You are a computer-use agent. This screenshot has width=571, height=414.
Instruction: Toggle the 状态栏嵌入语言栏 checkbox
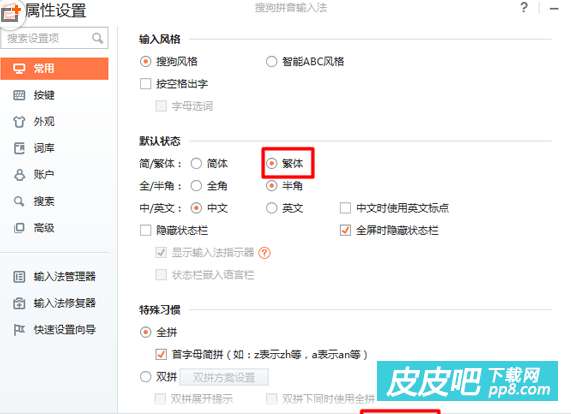click(x=161, y=275)
